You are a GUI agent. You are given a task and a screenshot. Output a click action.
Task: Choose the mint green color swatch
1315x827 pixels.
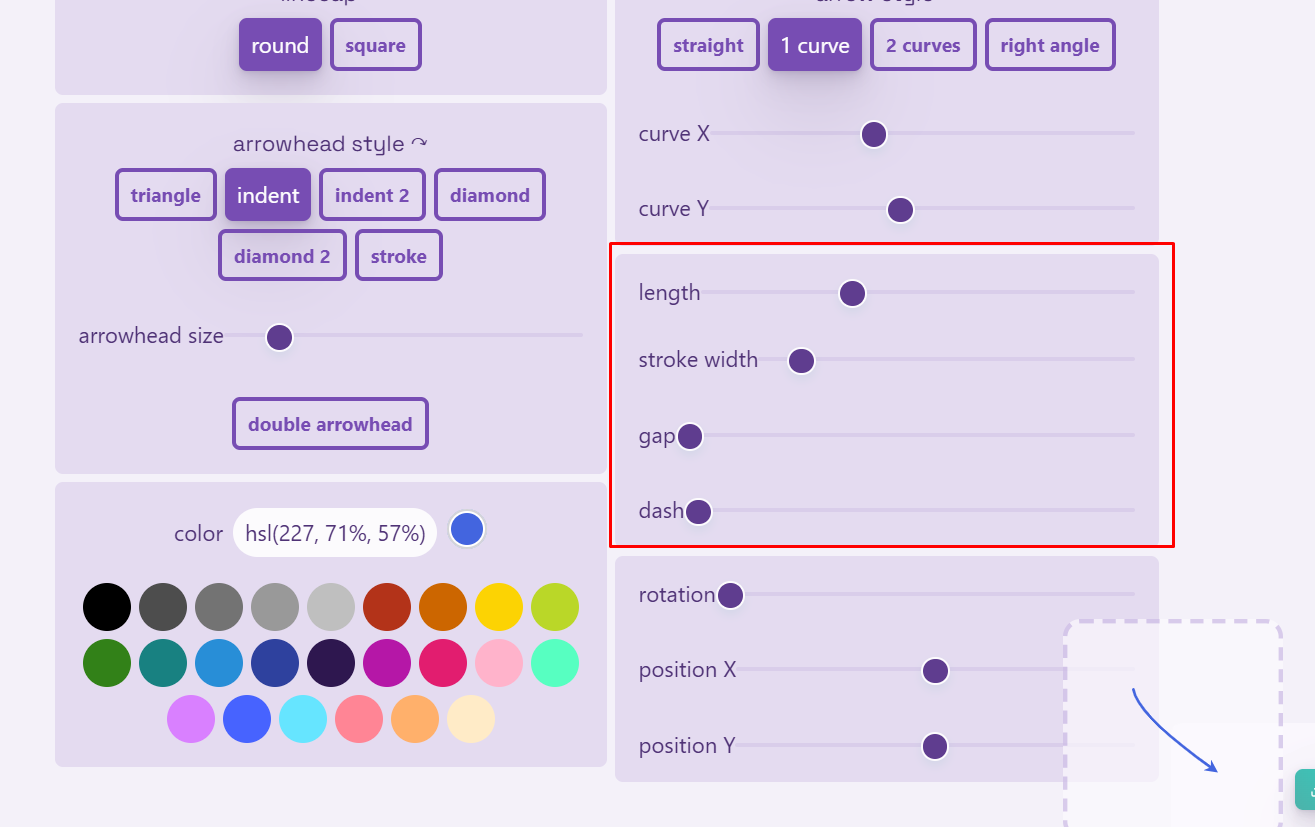pos(555,663)
